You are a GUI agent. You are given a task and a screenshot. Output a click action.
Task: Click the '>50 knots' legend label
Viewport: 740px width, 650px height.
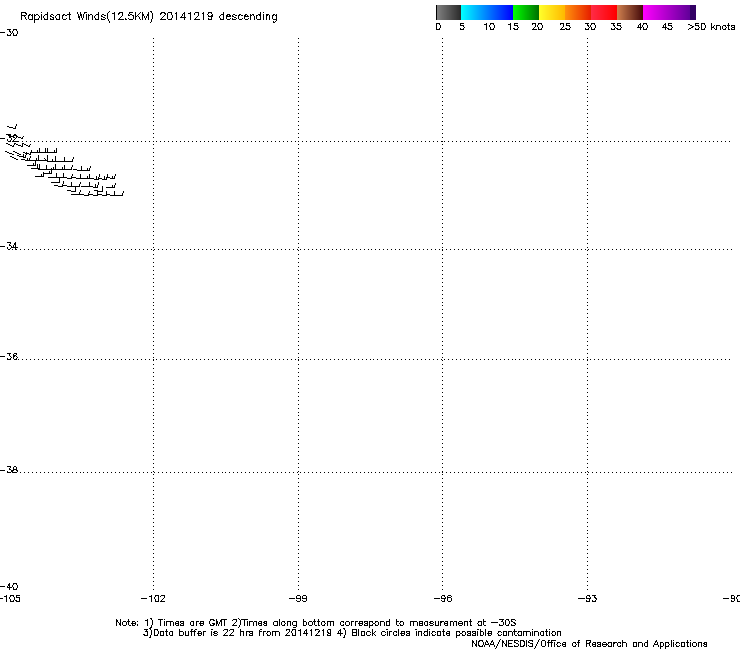click(x=711, y=27)
